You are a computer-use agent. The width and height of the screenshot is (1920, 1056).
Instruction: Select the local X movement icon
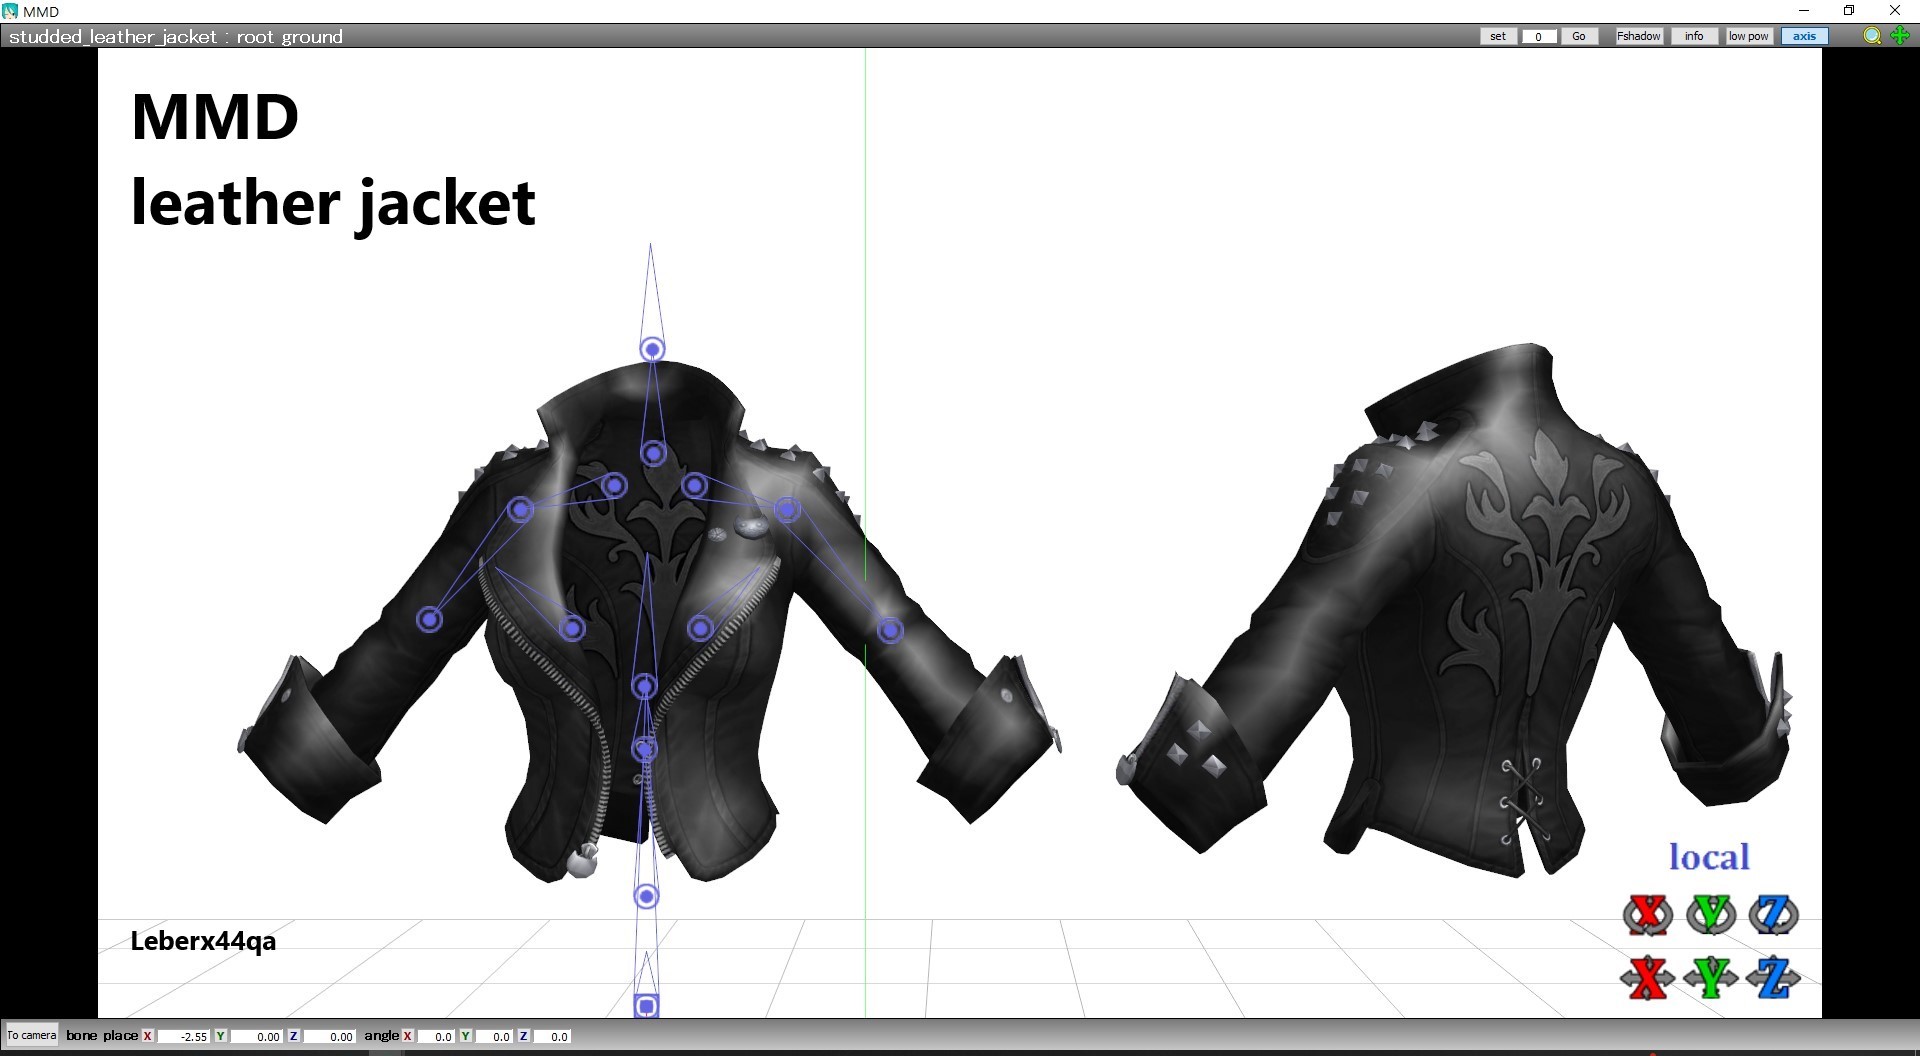click(x=1648, y=978)
